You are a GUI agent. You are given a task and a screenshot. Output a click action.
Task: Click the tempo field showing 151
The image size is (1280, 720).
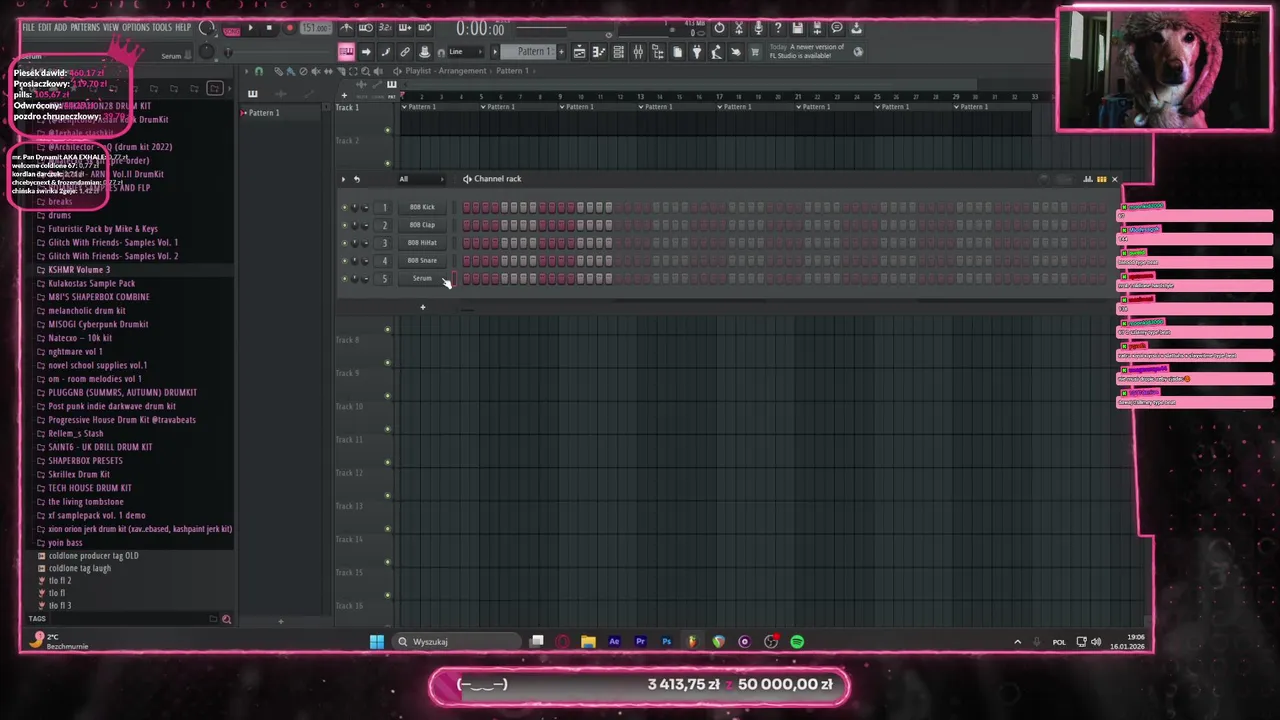click(x=316, y=28)
